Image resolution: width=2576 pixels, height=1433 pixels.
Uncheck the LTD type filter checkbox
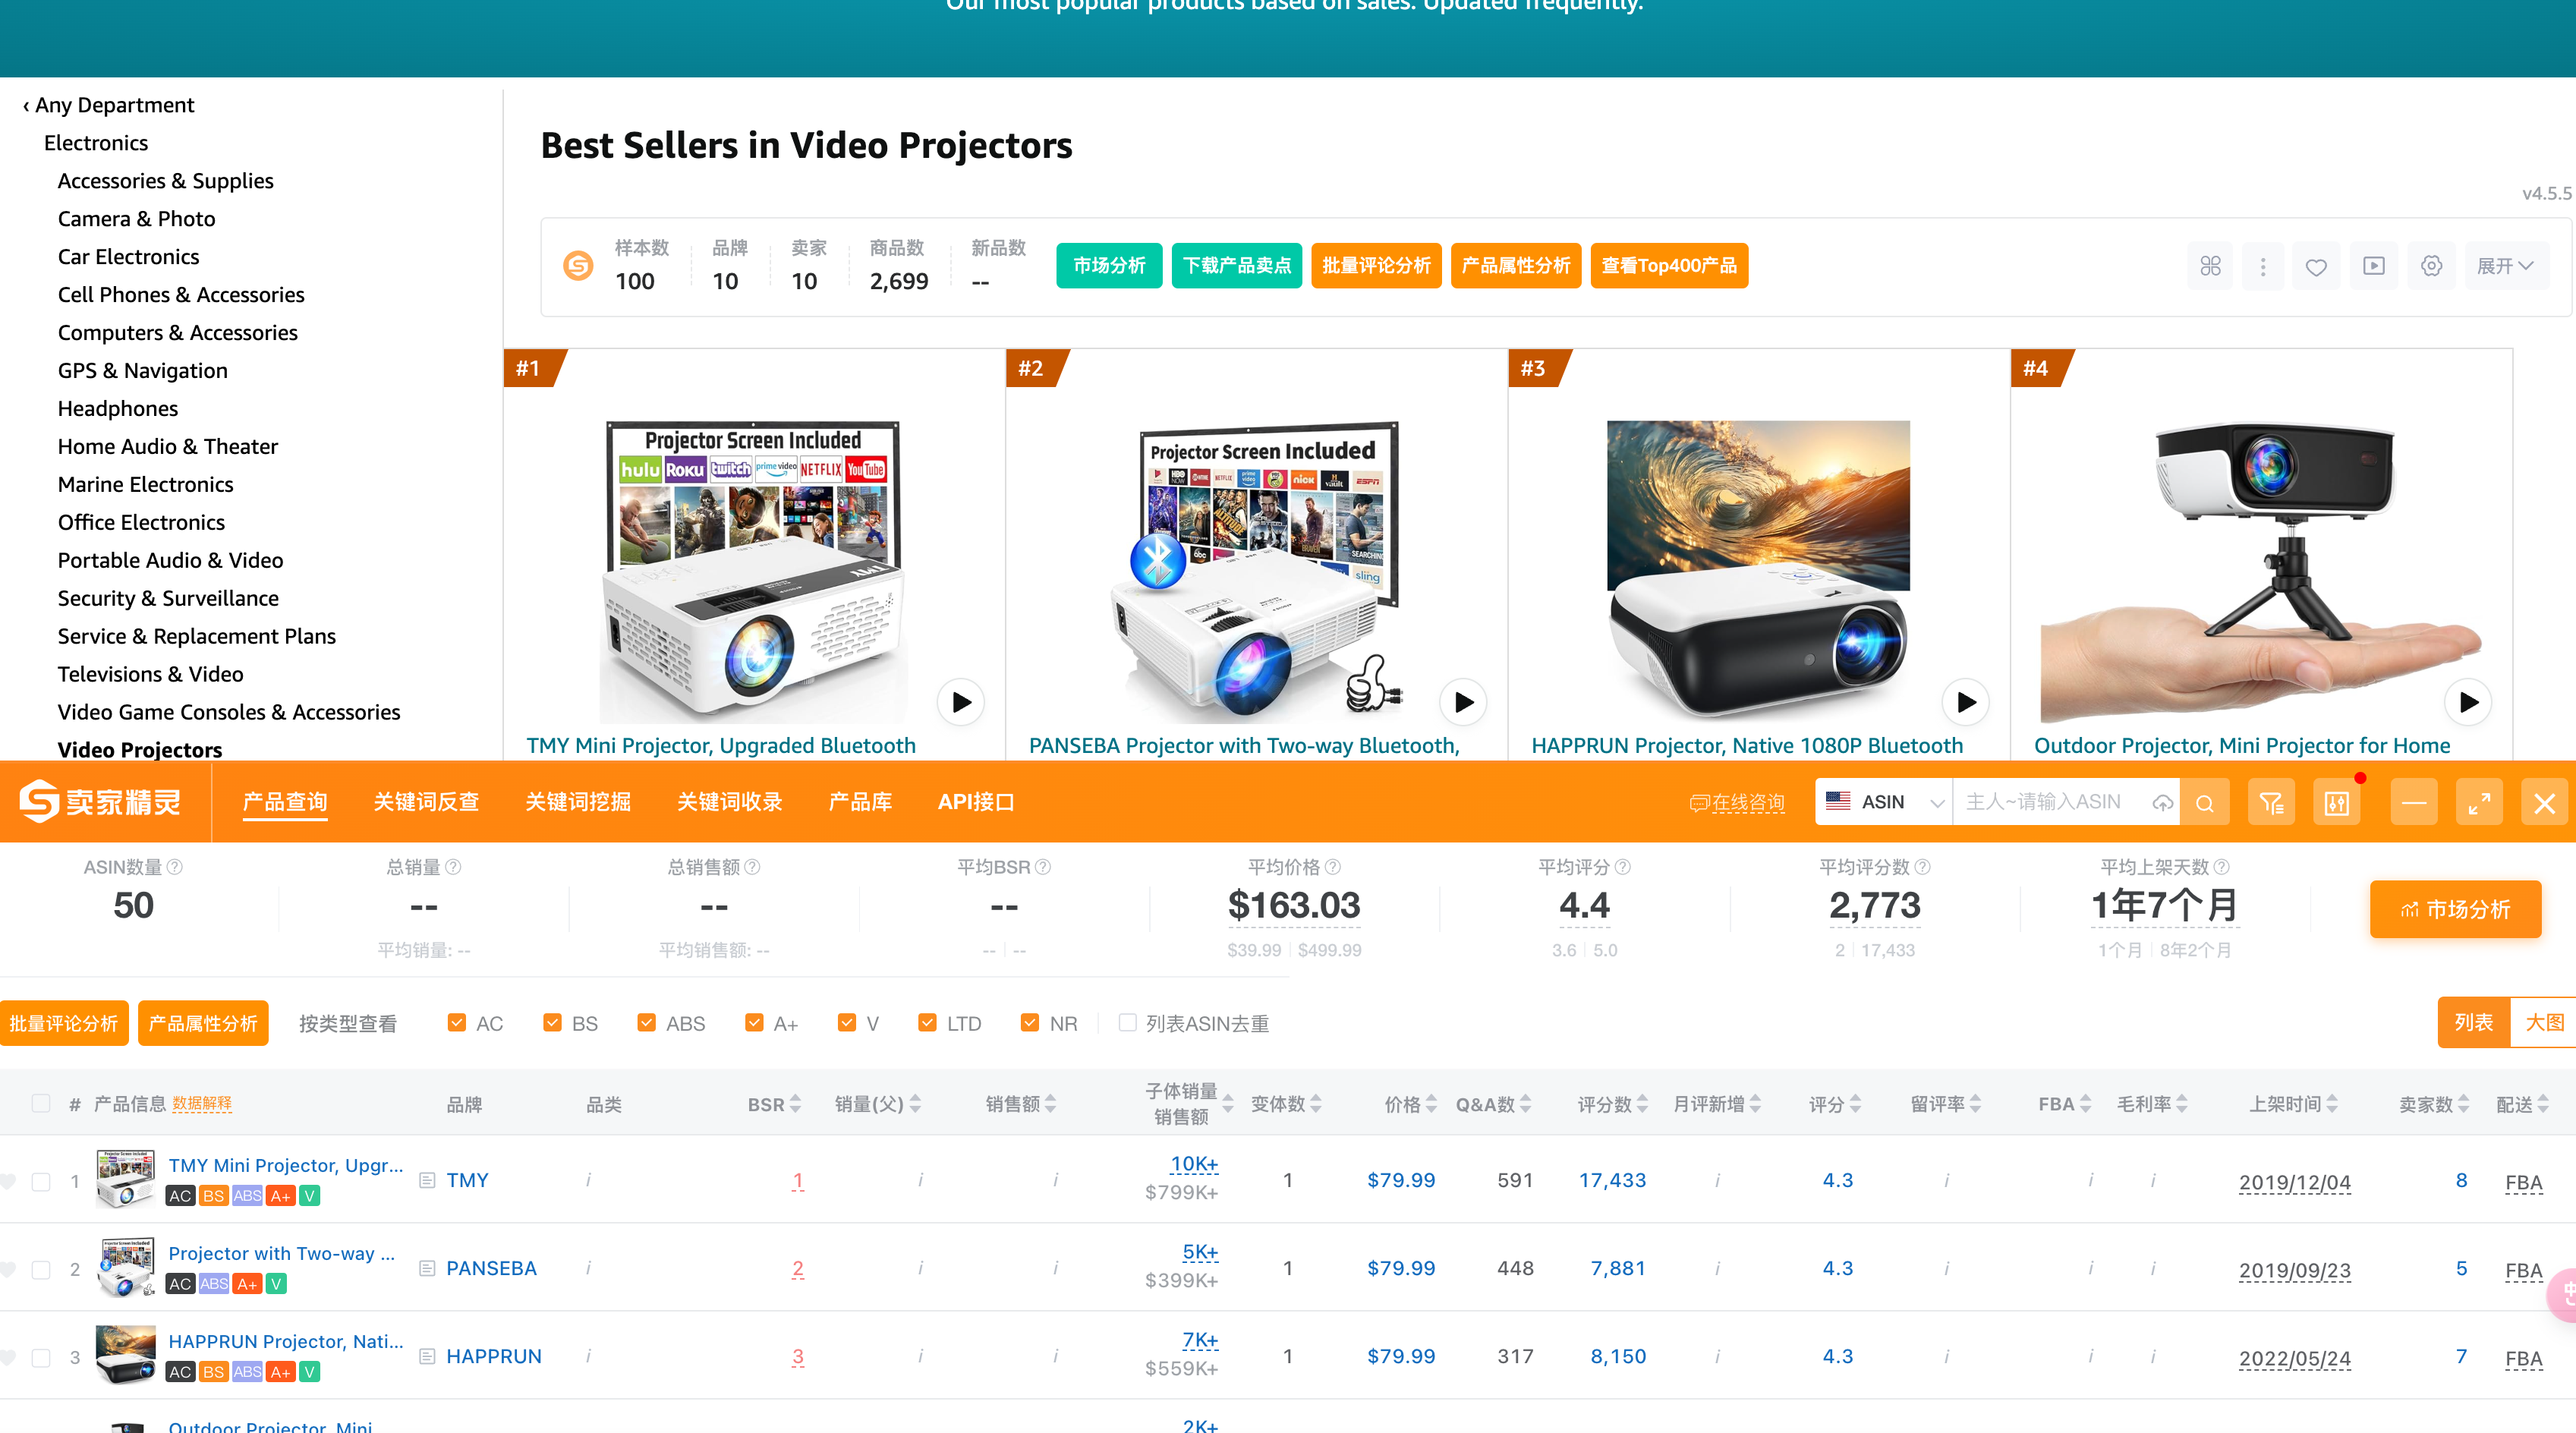(x=927, y=1022)
